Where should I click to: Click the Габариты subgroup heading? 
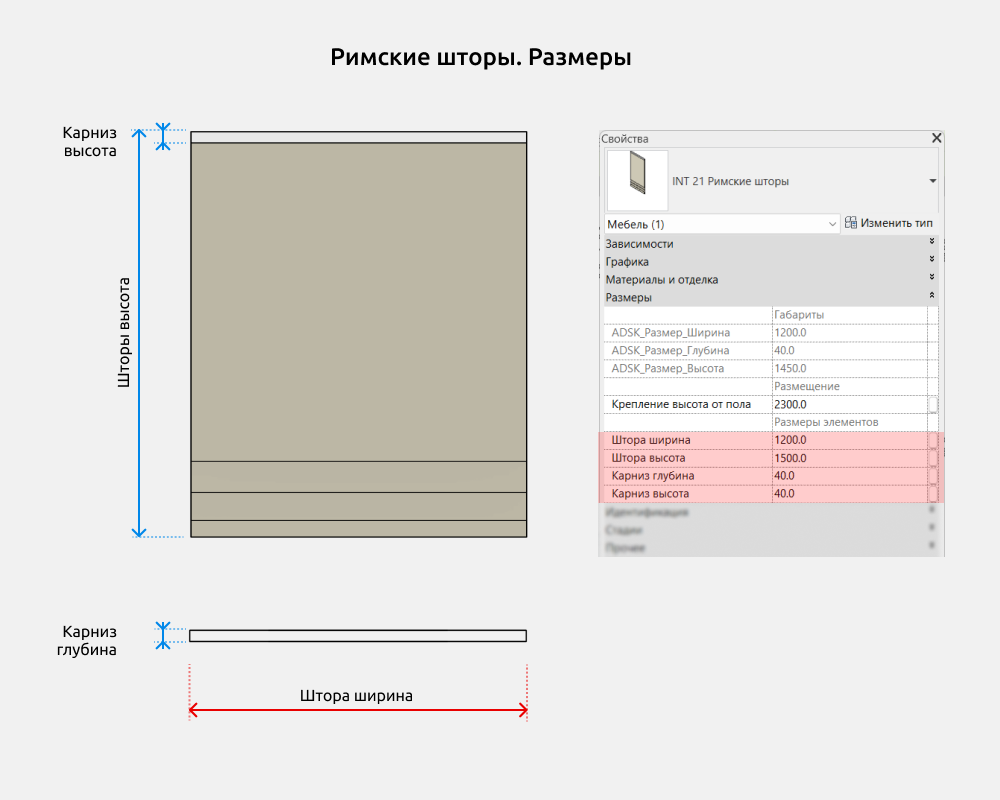798,315
